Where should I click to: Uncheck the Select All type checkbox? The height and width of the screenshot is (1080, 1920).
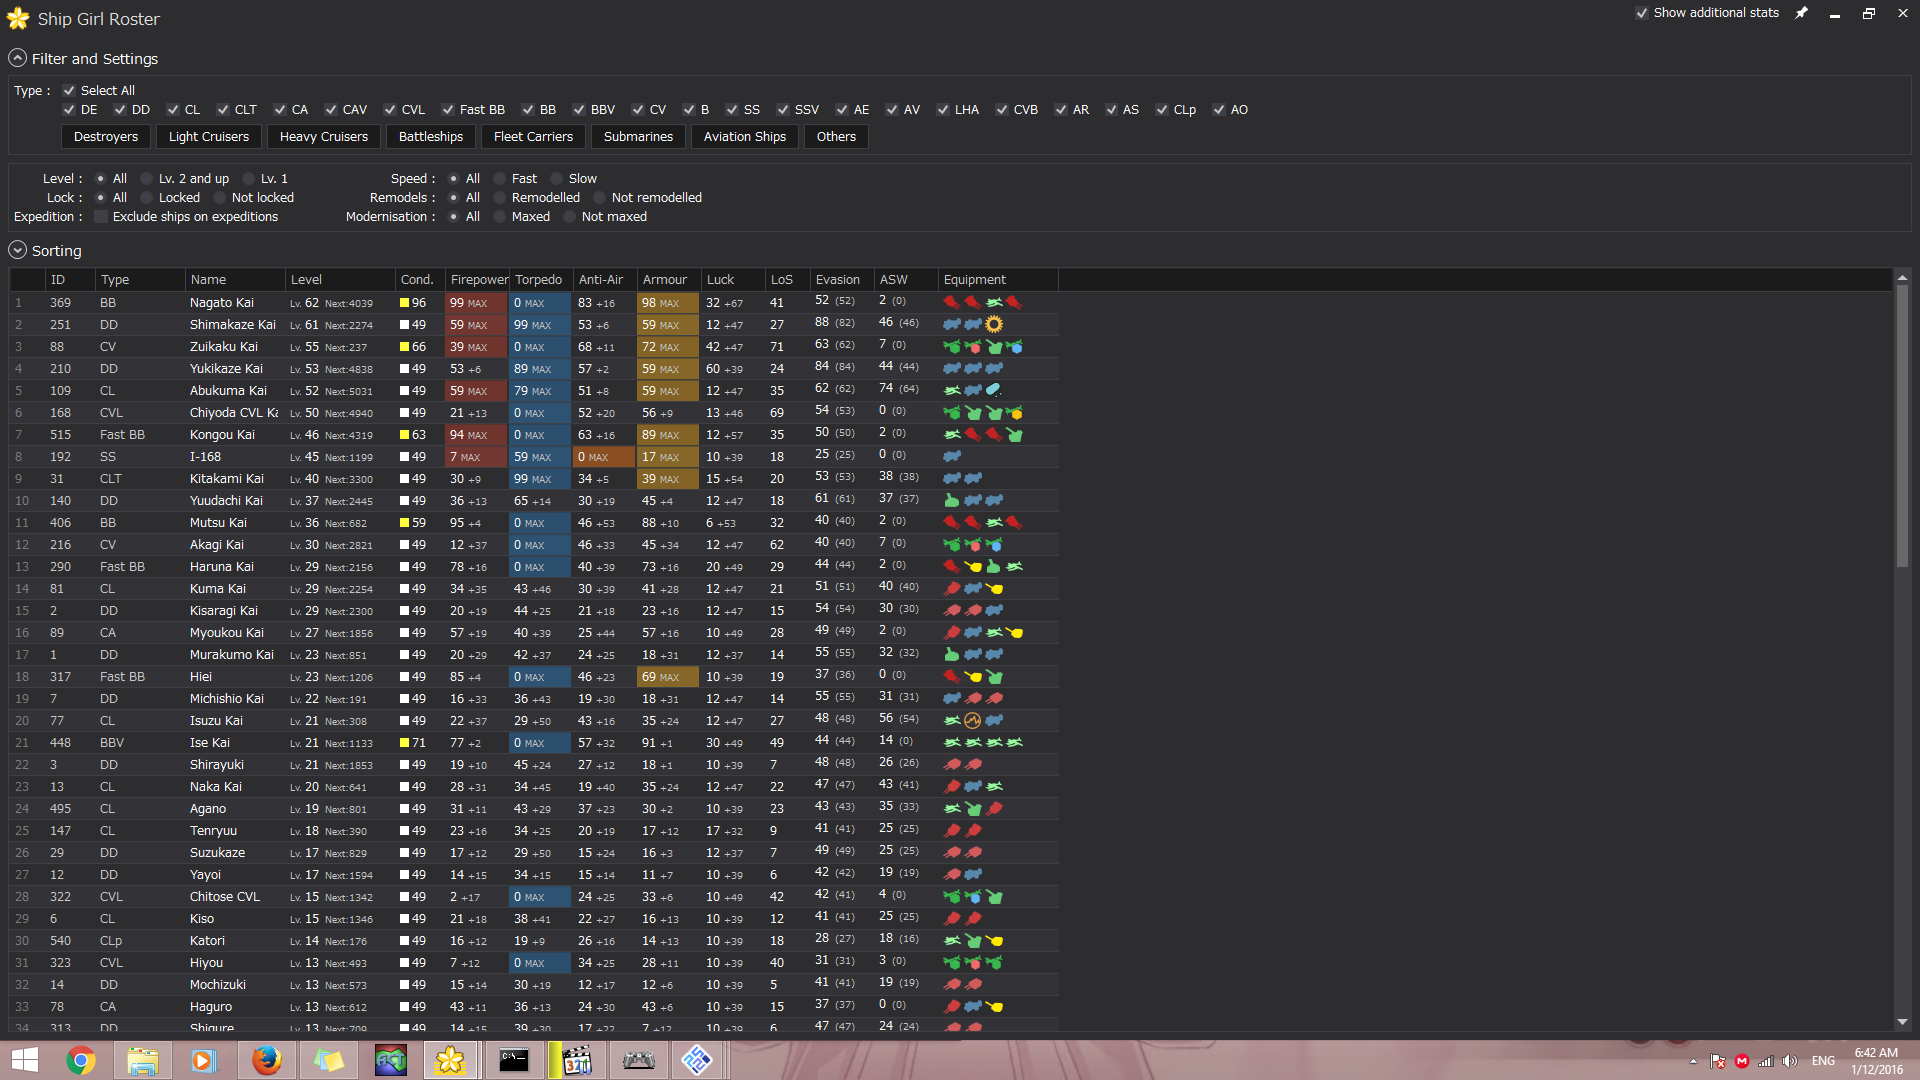(69, 90)
